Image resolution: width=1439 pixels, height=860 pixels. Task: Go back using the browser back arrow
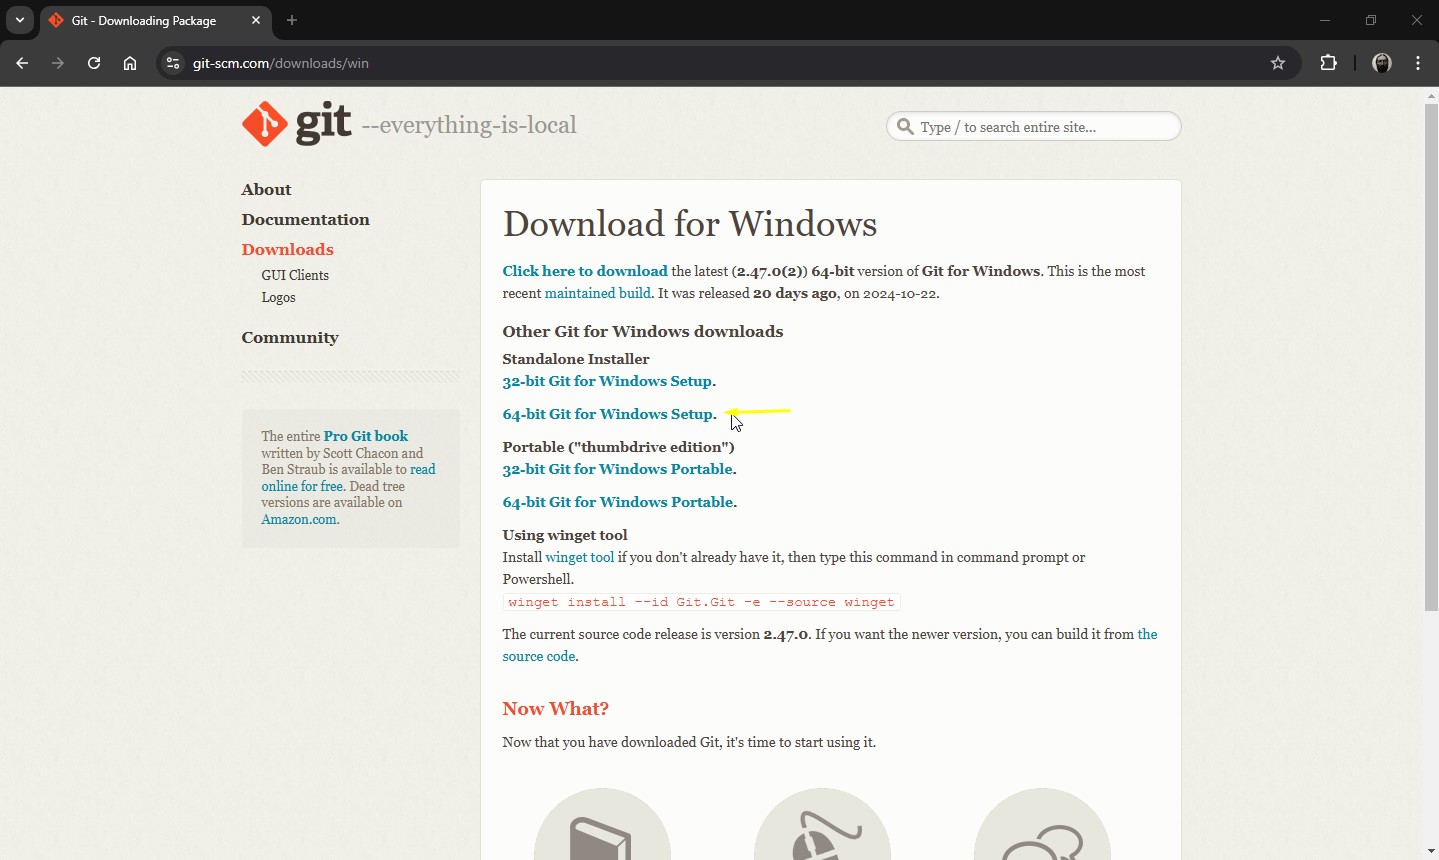[x=22, y=63]
